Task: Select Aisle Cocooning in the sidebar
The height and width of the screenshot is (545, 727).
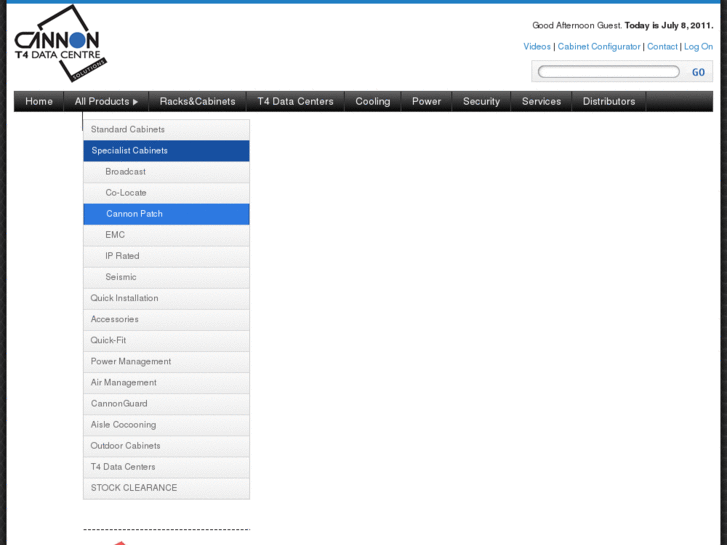Action: point(166,425)
